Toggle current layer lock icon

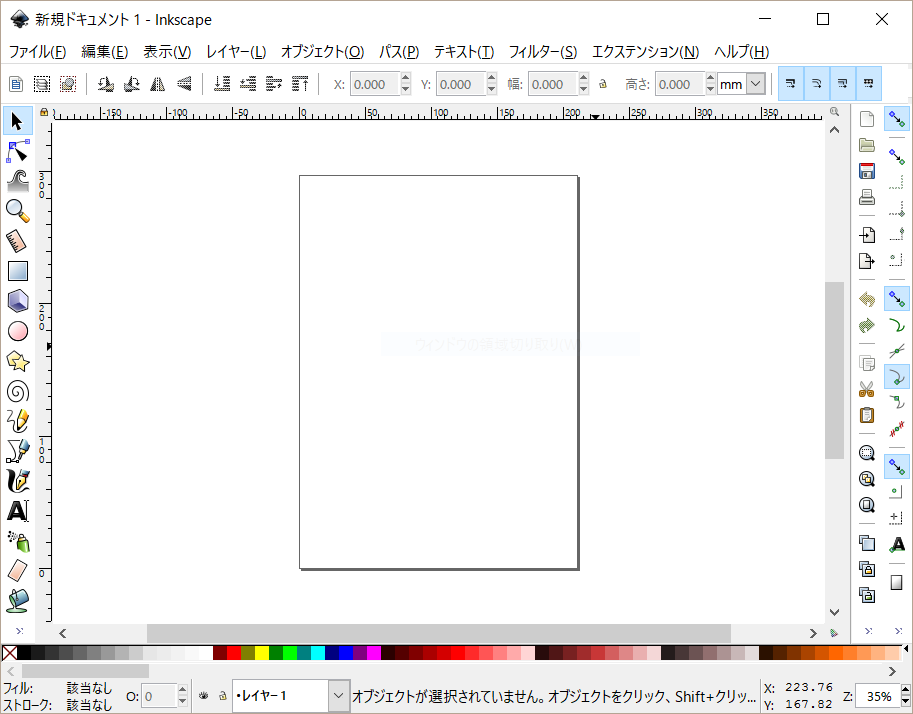222,695
